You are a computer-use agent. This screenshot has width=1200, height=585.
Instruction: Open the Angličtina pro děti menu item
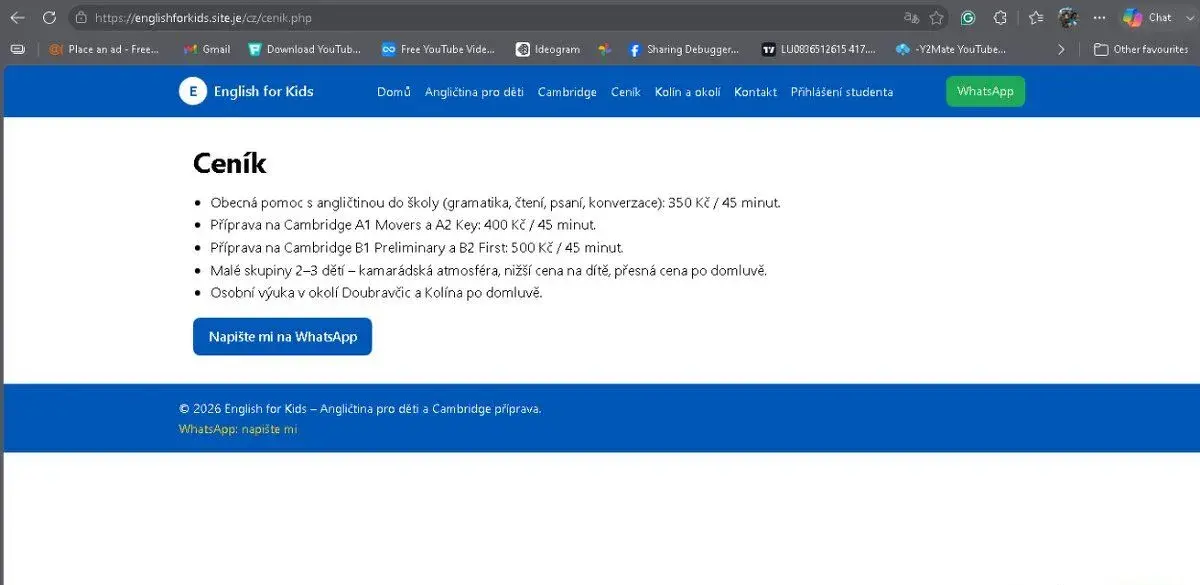(x=474, y=92)
